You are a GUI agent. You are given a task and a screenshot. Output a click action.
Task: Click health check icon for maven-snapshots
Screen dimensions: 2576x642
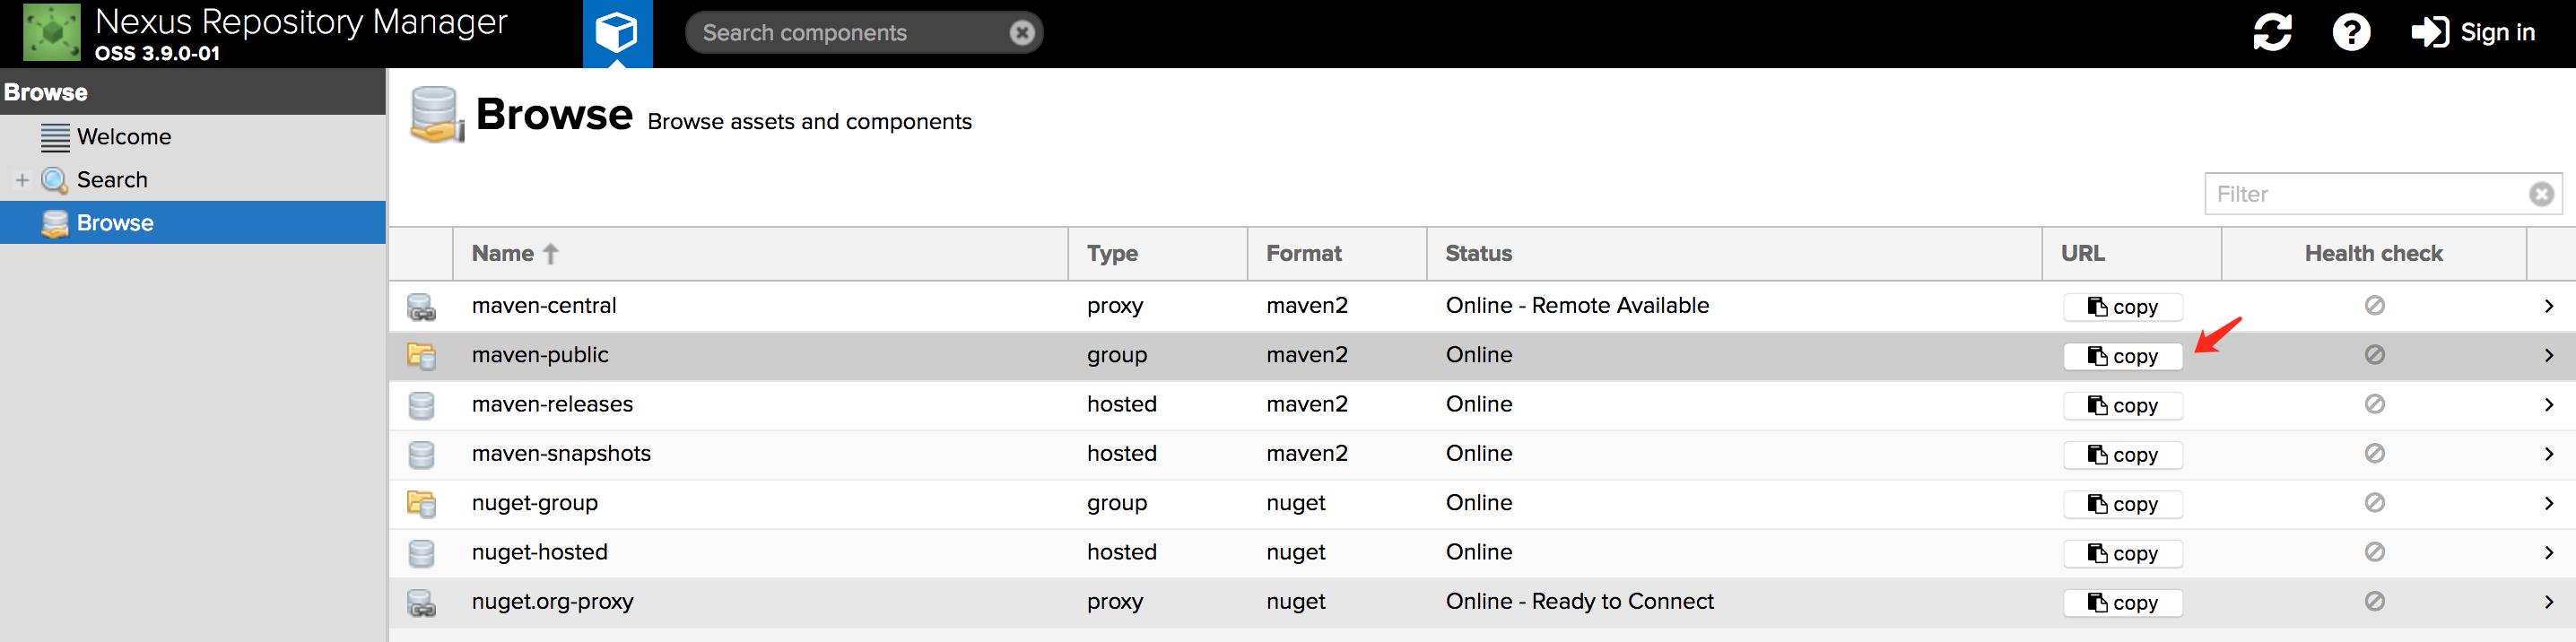tap(2374, 453)
